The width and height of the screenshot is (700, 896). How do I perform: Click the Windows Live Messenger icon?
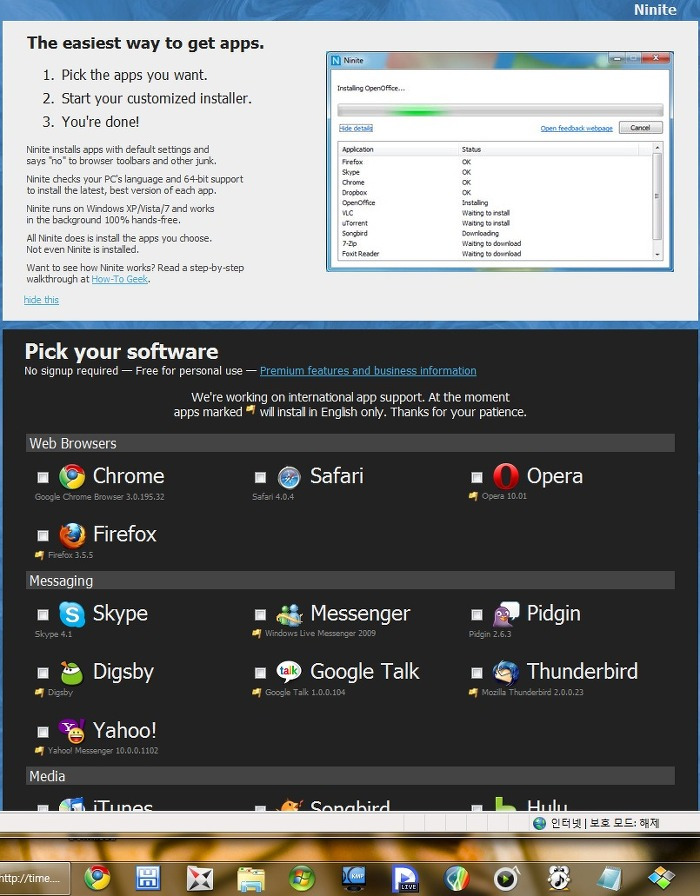289,614
